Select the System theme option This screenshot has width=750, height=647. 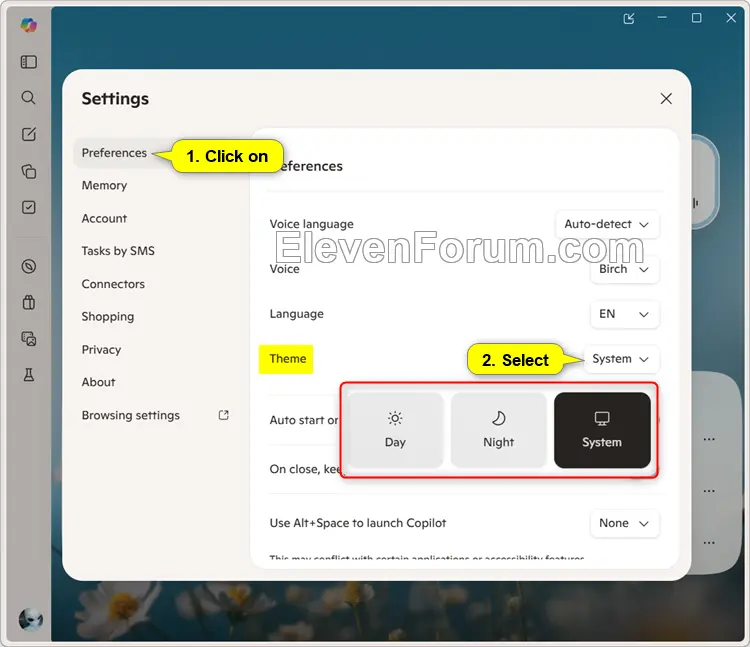tap(602, 430)
